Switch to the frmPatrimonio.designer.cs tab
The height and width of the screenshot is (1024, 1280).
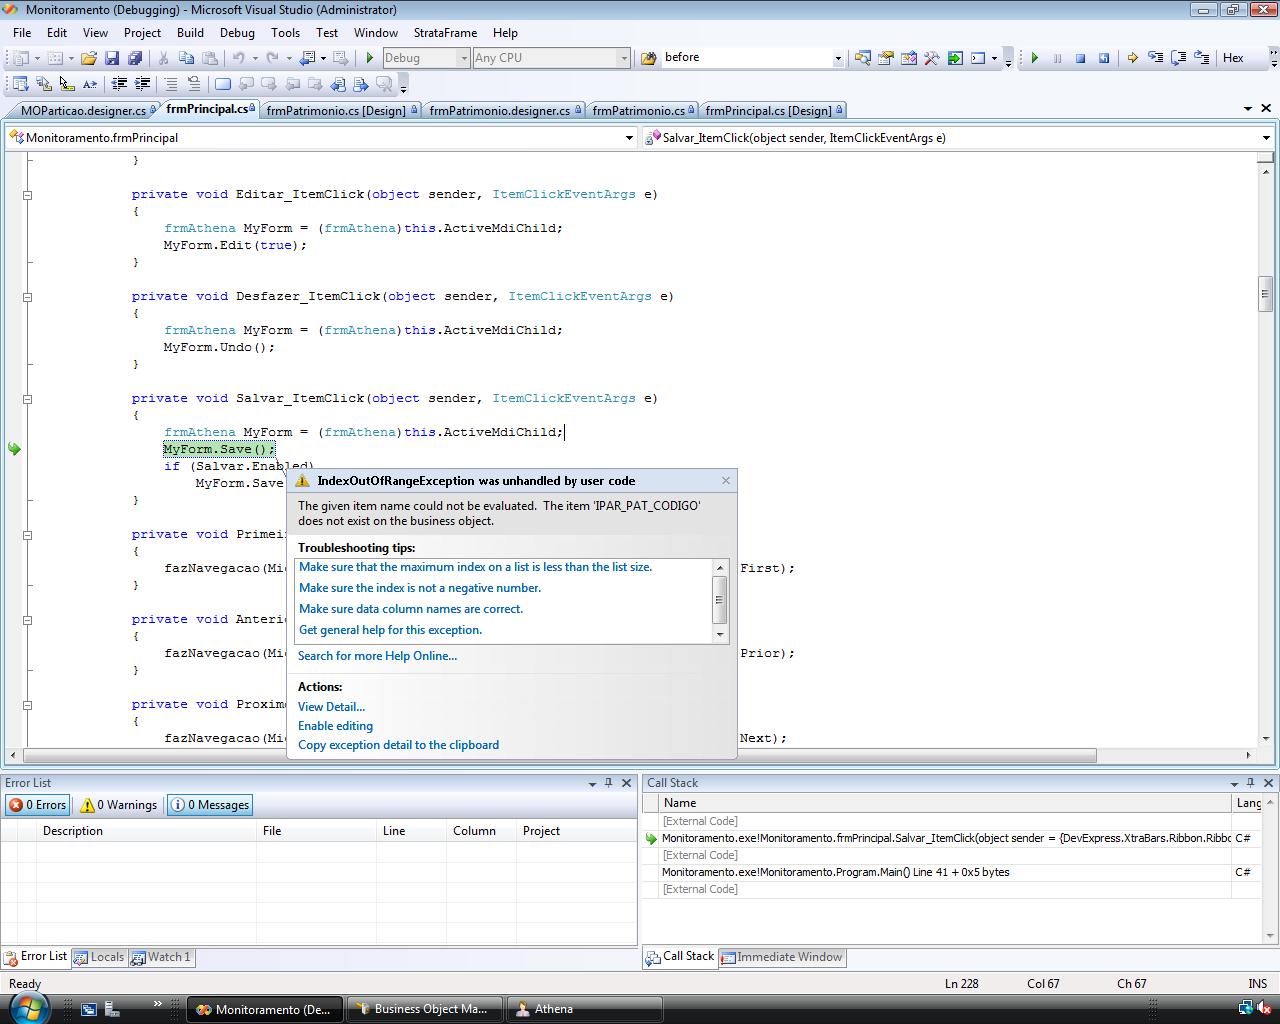[x=499, y=110]
